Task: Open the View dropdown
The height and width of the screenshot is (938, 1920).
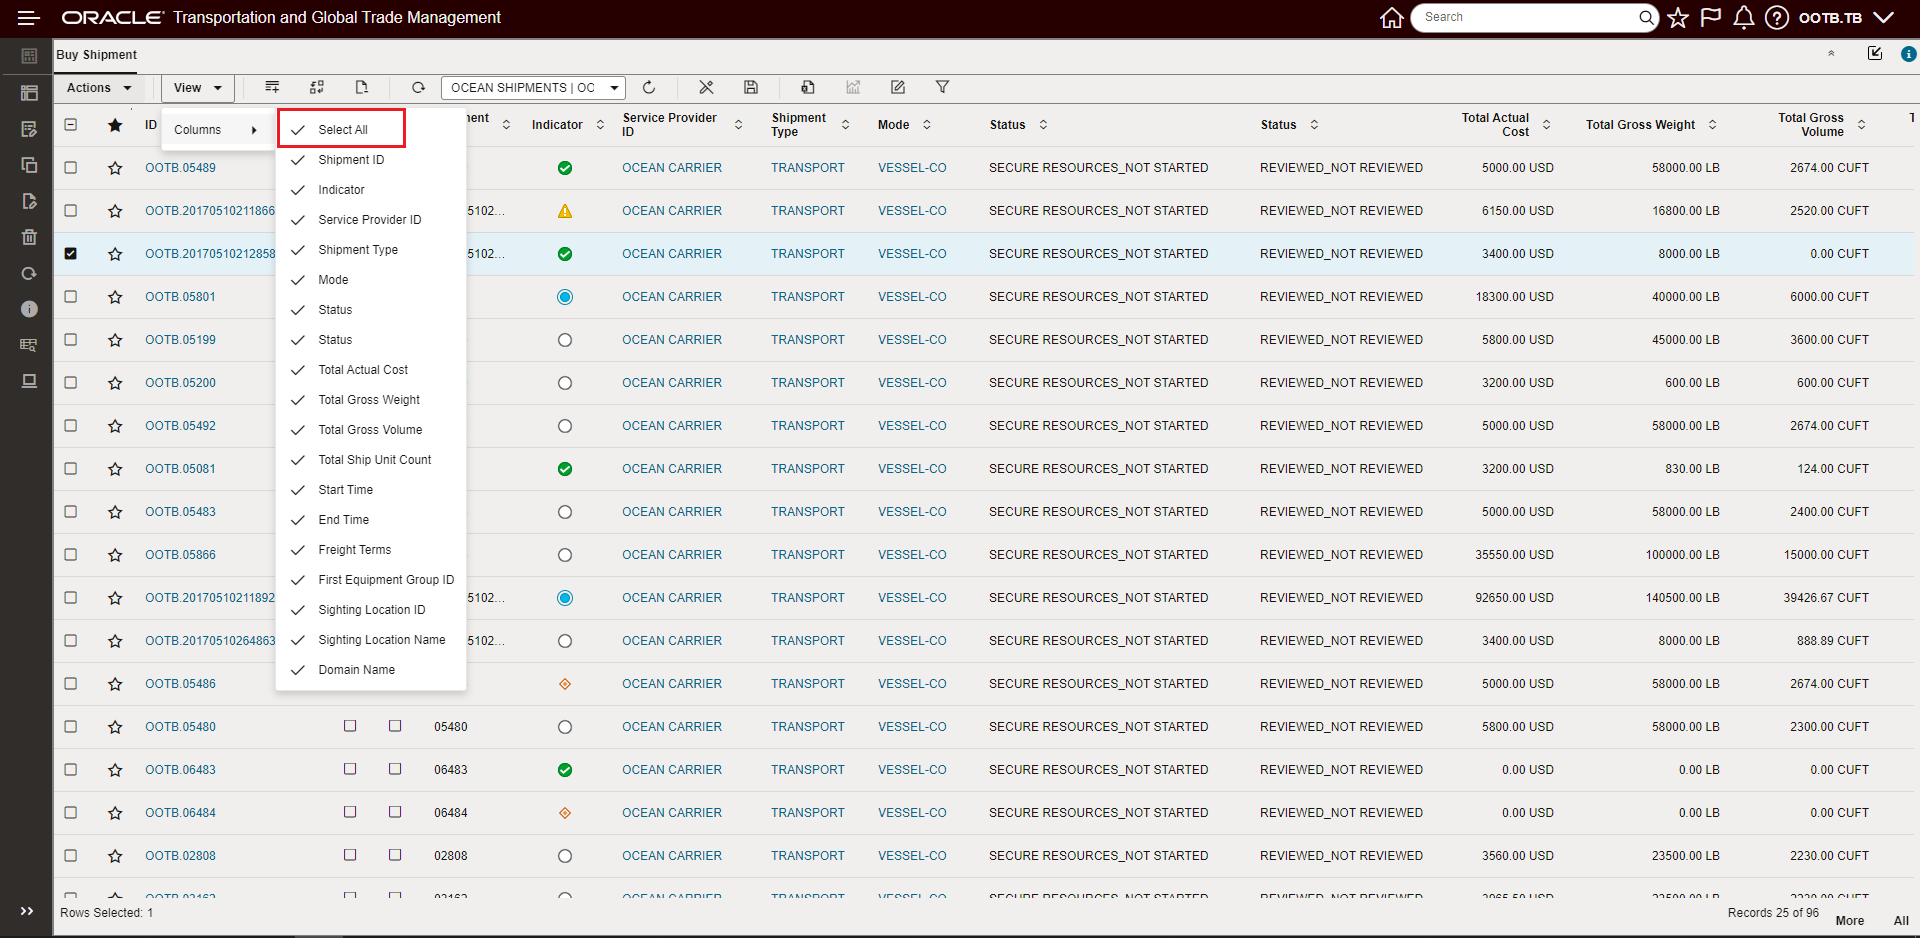Action: coord(196,88)
